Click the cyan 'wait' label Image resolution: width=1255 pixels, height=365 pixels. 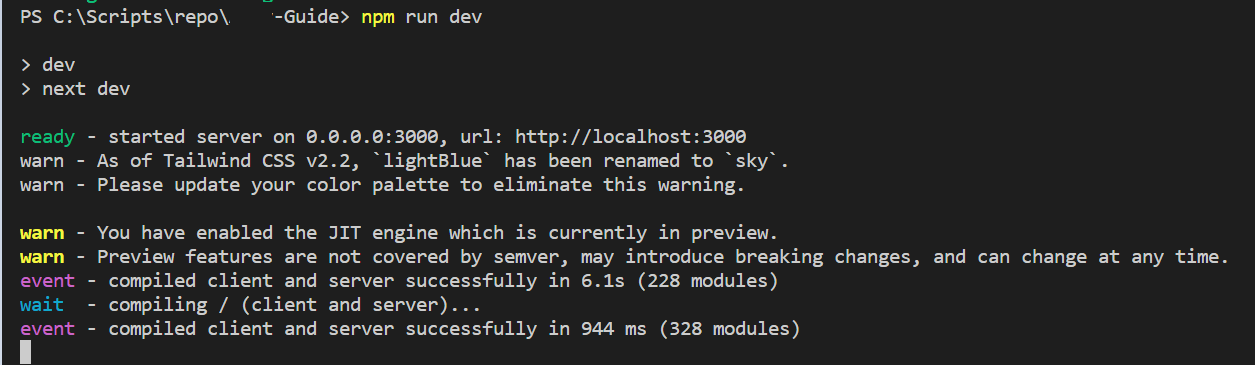[42, 305]
